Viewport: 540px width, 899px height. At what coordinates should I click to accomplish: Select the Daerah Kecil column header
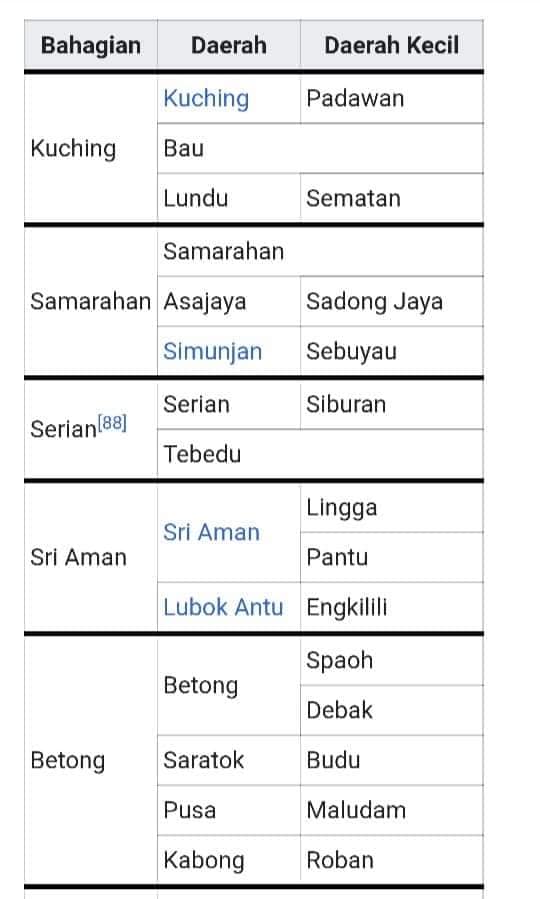[392, 45]
